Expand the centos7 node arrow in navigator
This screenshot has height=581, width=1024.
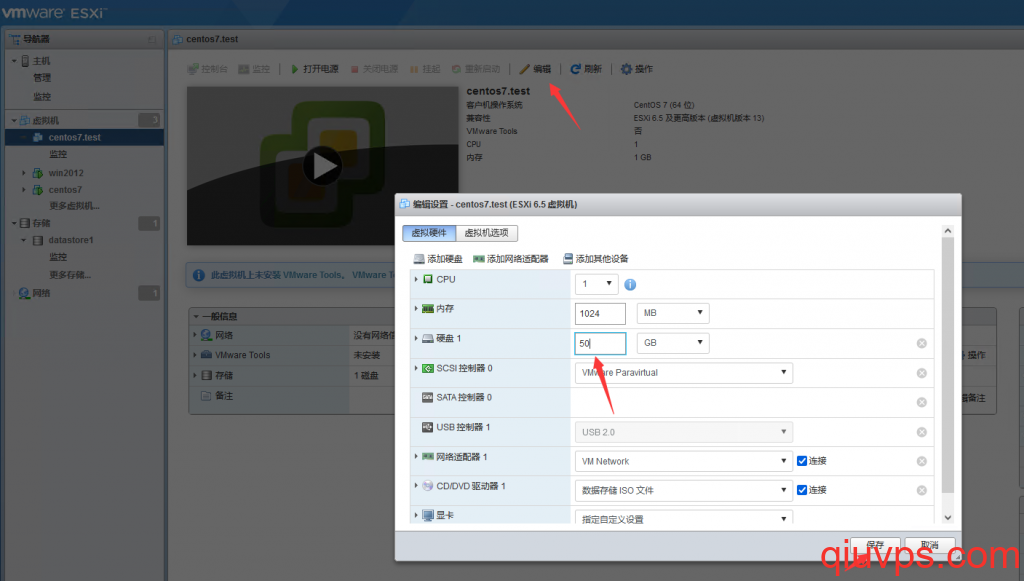pos(24,190)
